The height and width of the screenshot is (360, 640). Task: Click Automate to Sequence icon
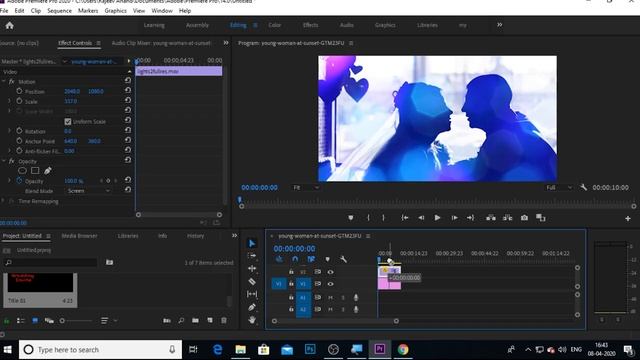point(167,321)
